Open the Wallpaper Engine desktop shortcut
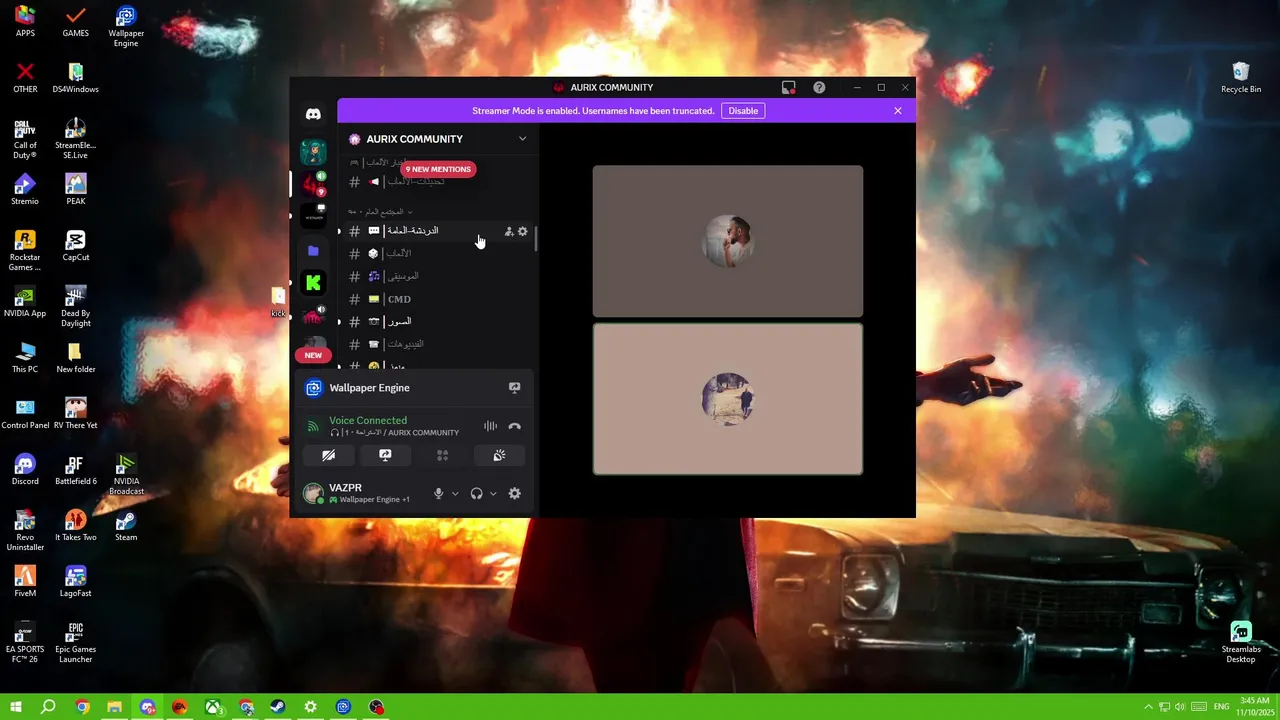 coord(126,27)
